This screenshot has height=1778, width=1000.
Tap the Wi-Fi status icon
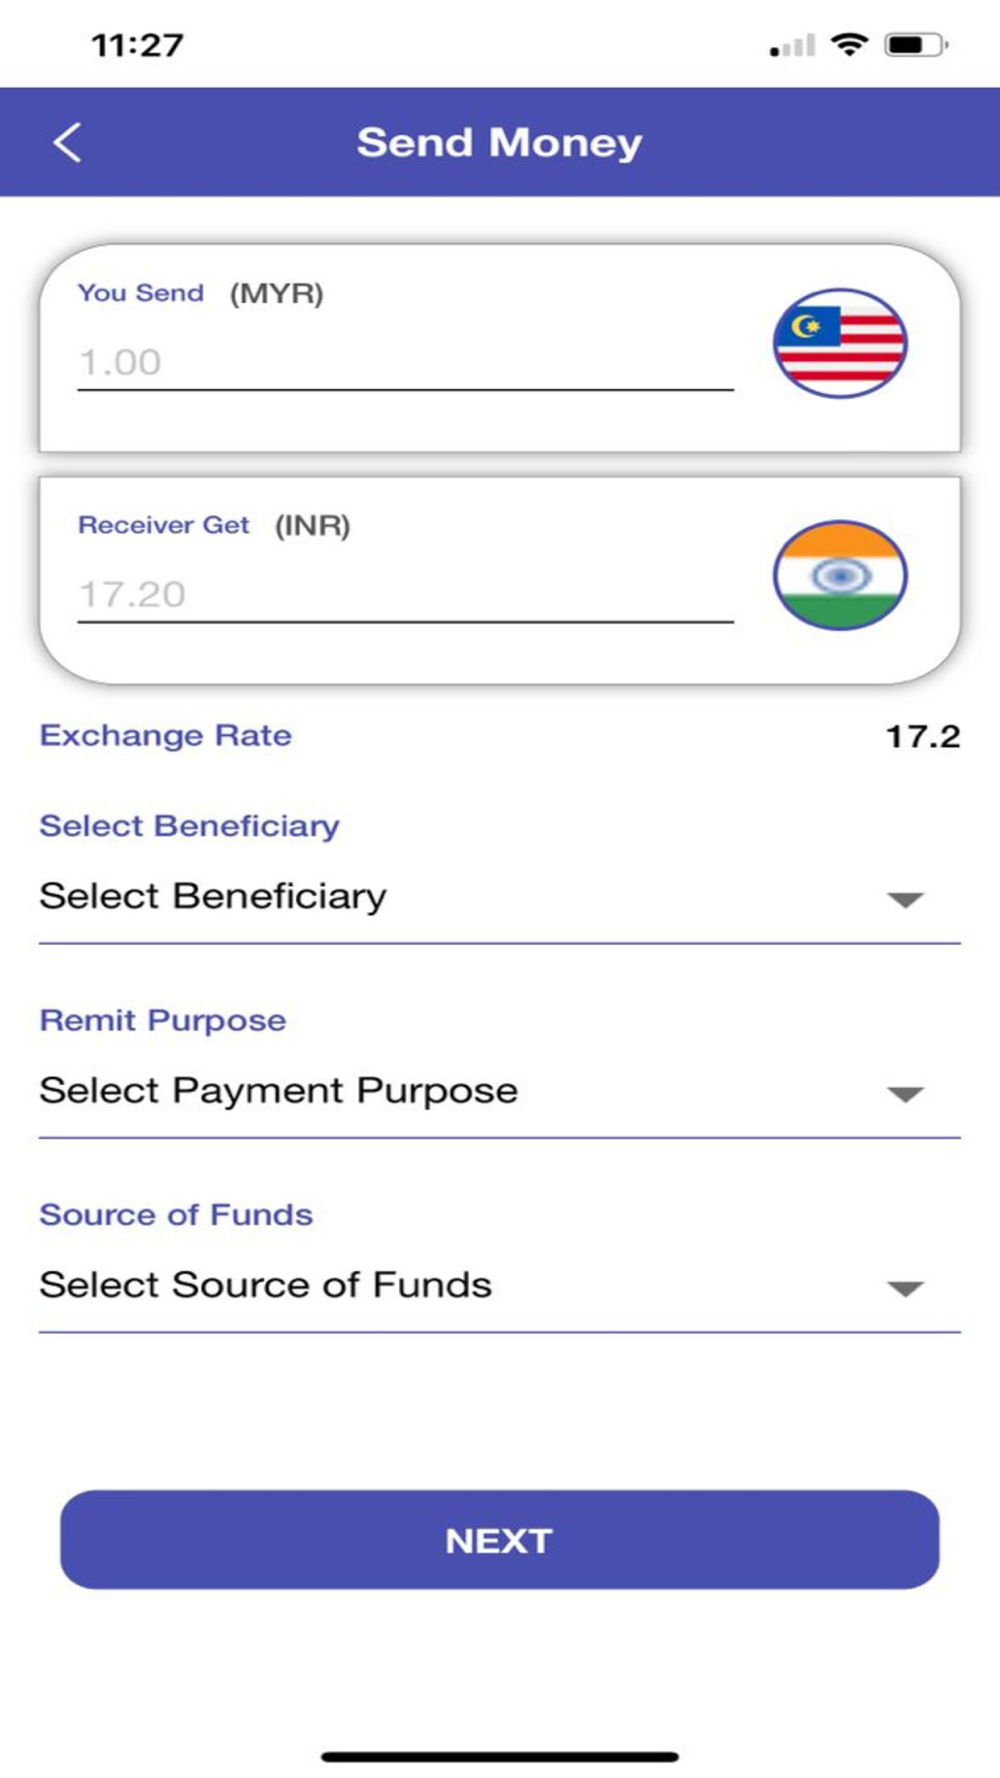(x=850, y=45)
